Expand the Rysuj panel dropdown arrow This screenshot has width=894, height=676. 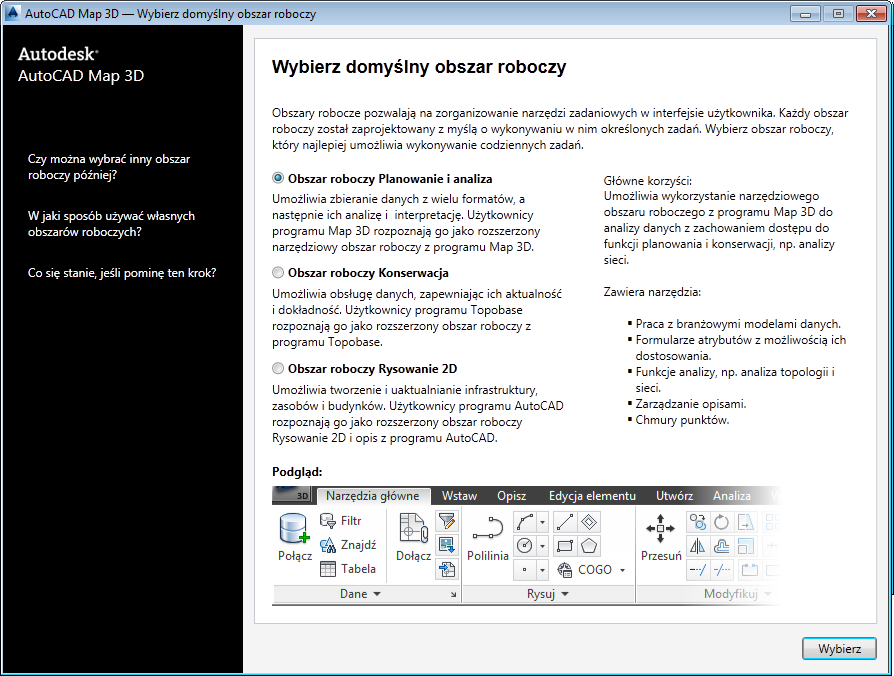tap(565, 594)
